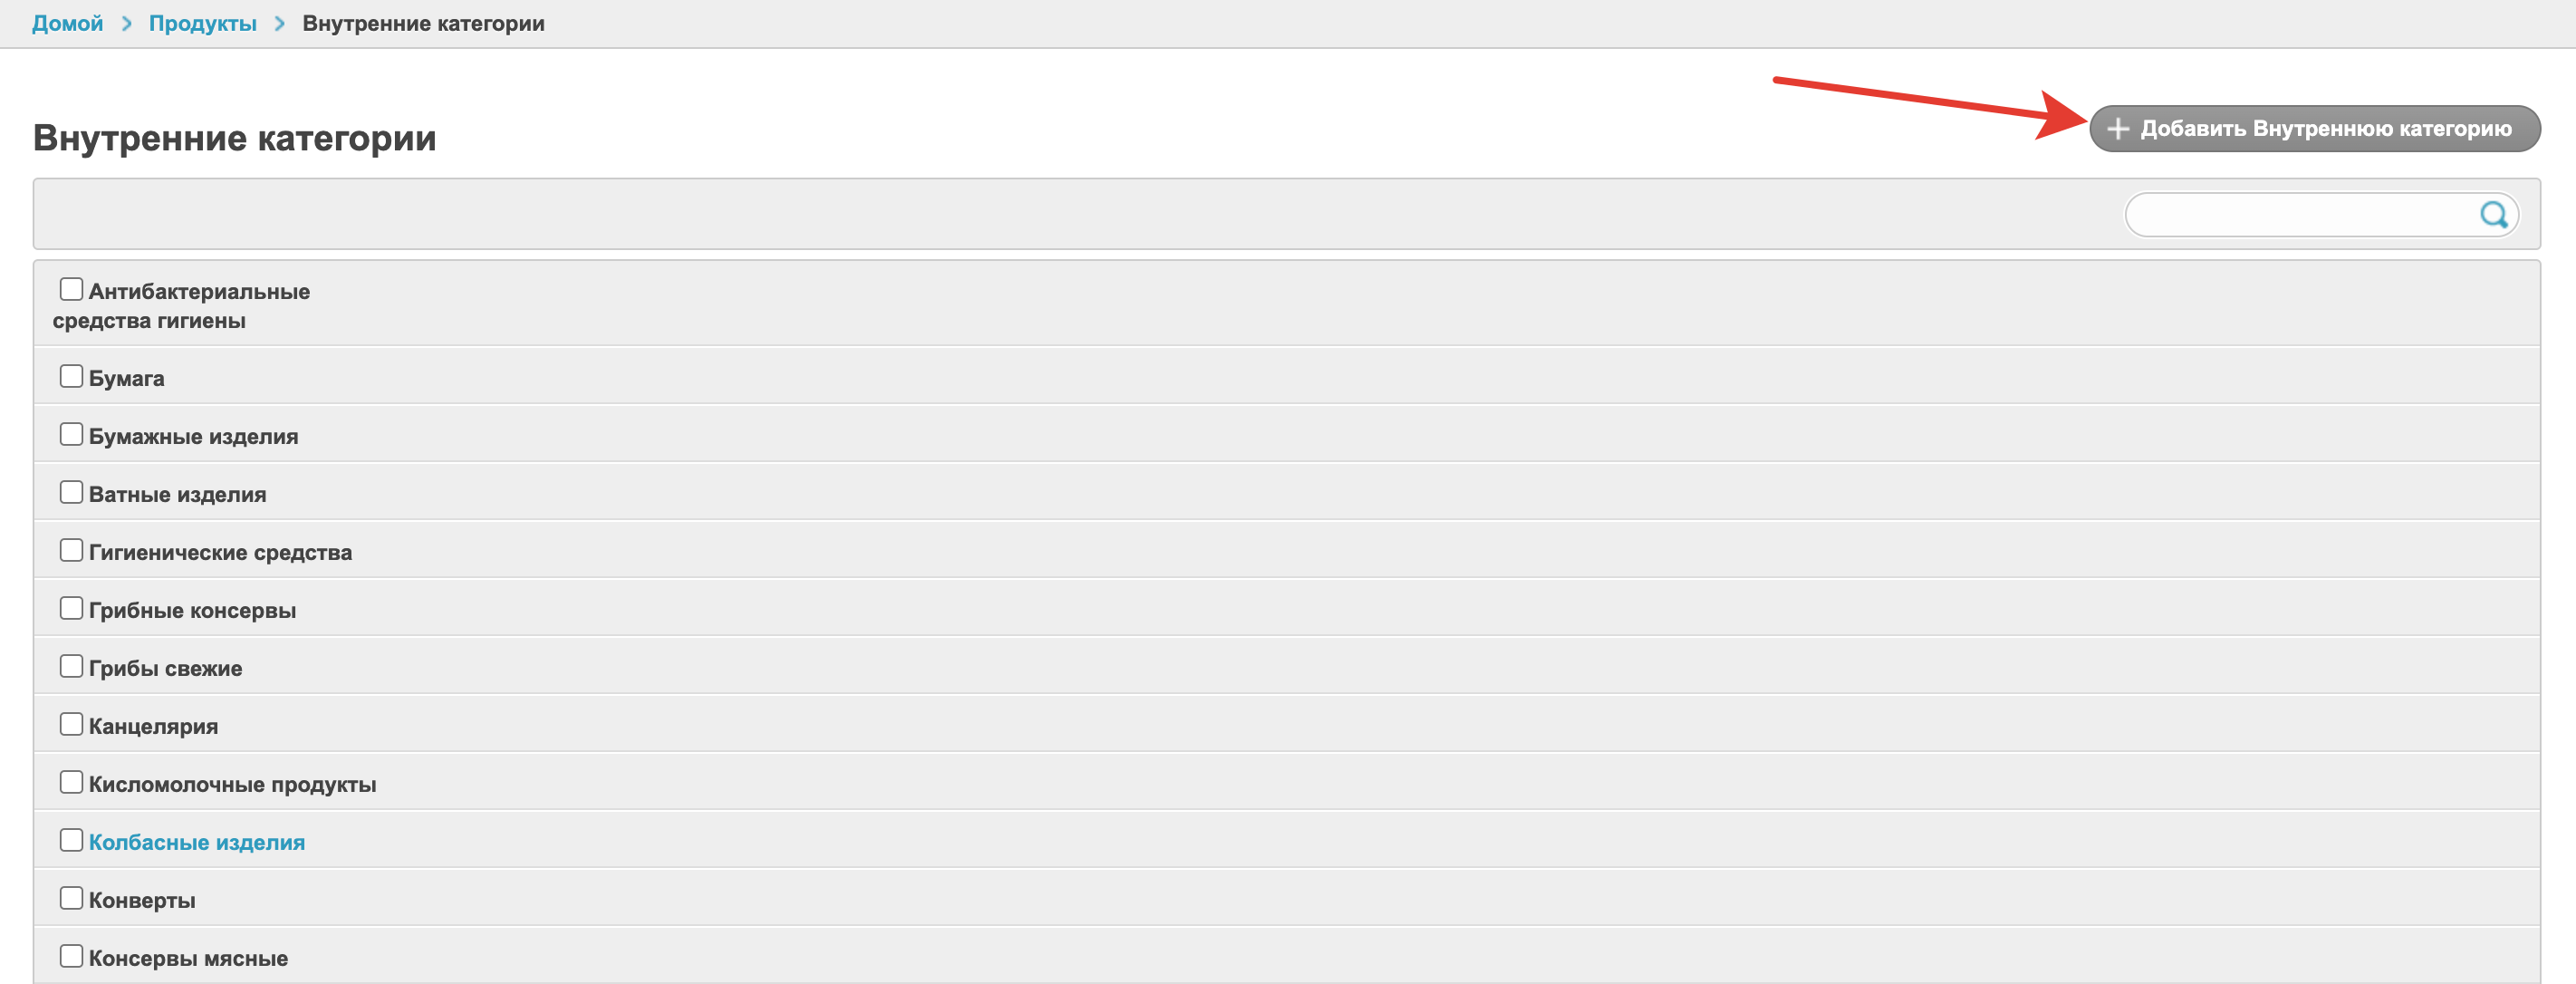Click the plus icon on add button
This screenshot has width=2576, height=984.
[2117, 129]
